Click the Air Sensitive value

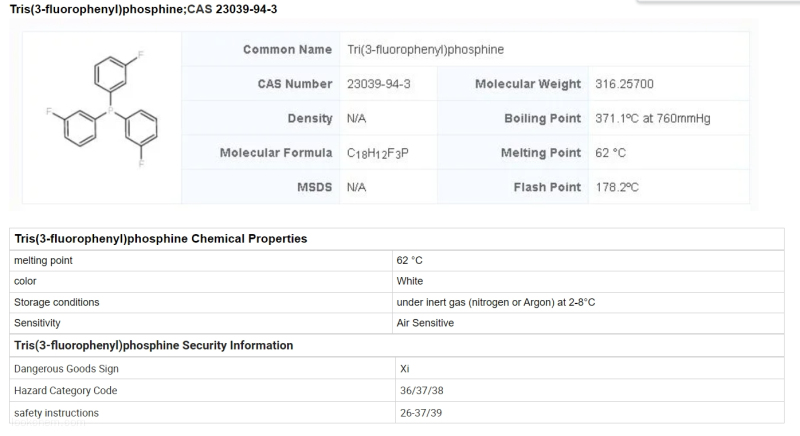tap(425, 323)
